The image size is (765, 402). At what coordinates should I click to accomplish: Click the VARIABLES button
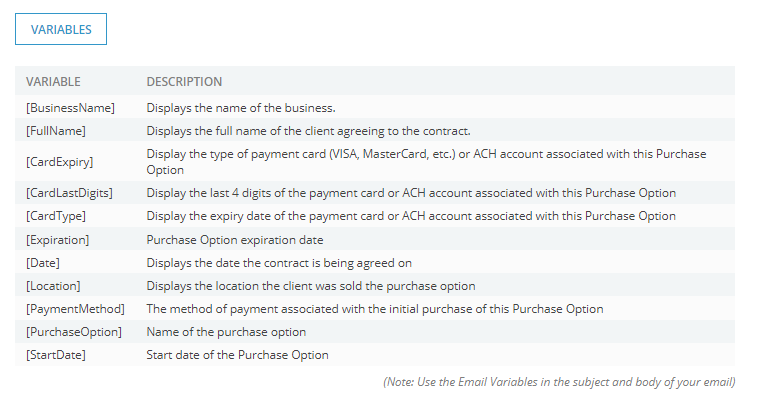click(x=61, y=29)
